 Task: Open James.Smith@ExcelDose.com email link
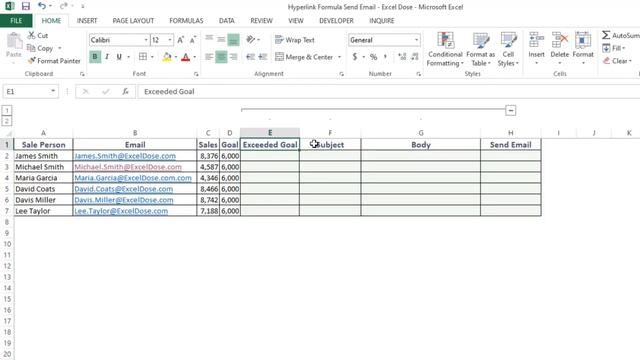click(125, 156)
